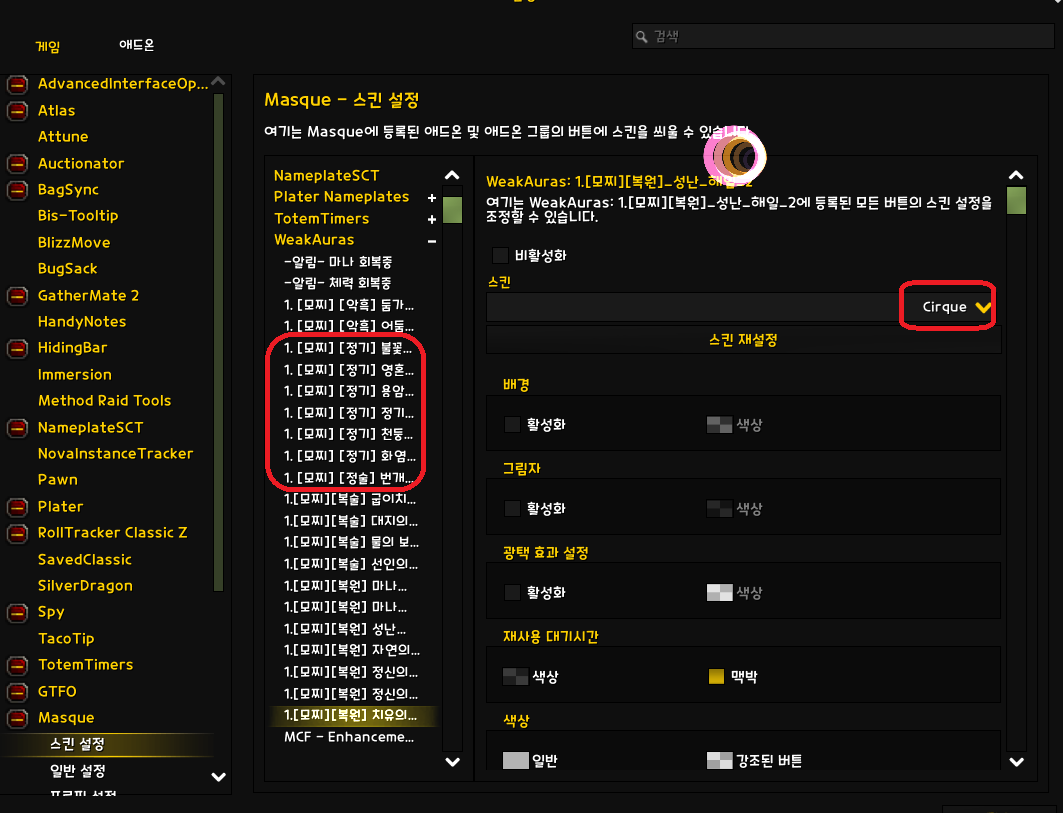Viewport: 1063px width, 813px height.
Task: Select the -알림- 마나 회복중 entry
Action: (x=338, y=262)
